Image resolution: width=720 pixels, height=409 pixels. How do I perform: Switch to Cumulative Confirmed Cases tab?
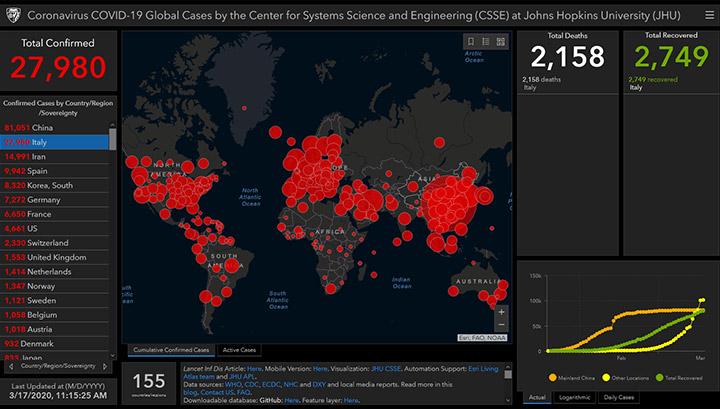(x=172, y=350)
